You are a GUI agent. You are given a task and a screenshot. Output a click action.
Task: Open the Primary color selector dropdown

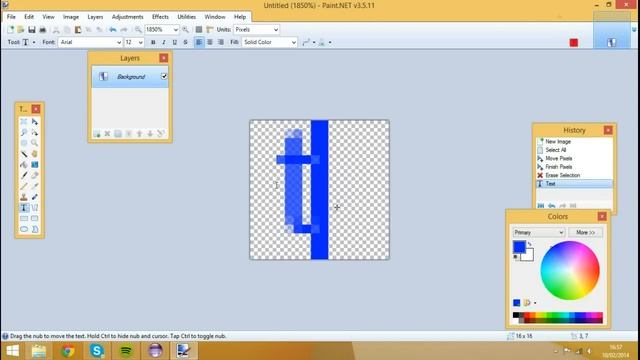pyautogui.click(x=538, y=232)
